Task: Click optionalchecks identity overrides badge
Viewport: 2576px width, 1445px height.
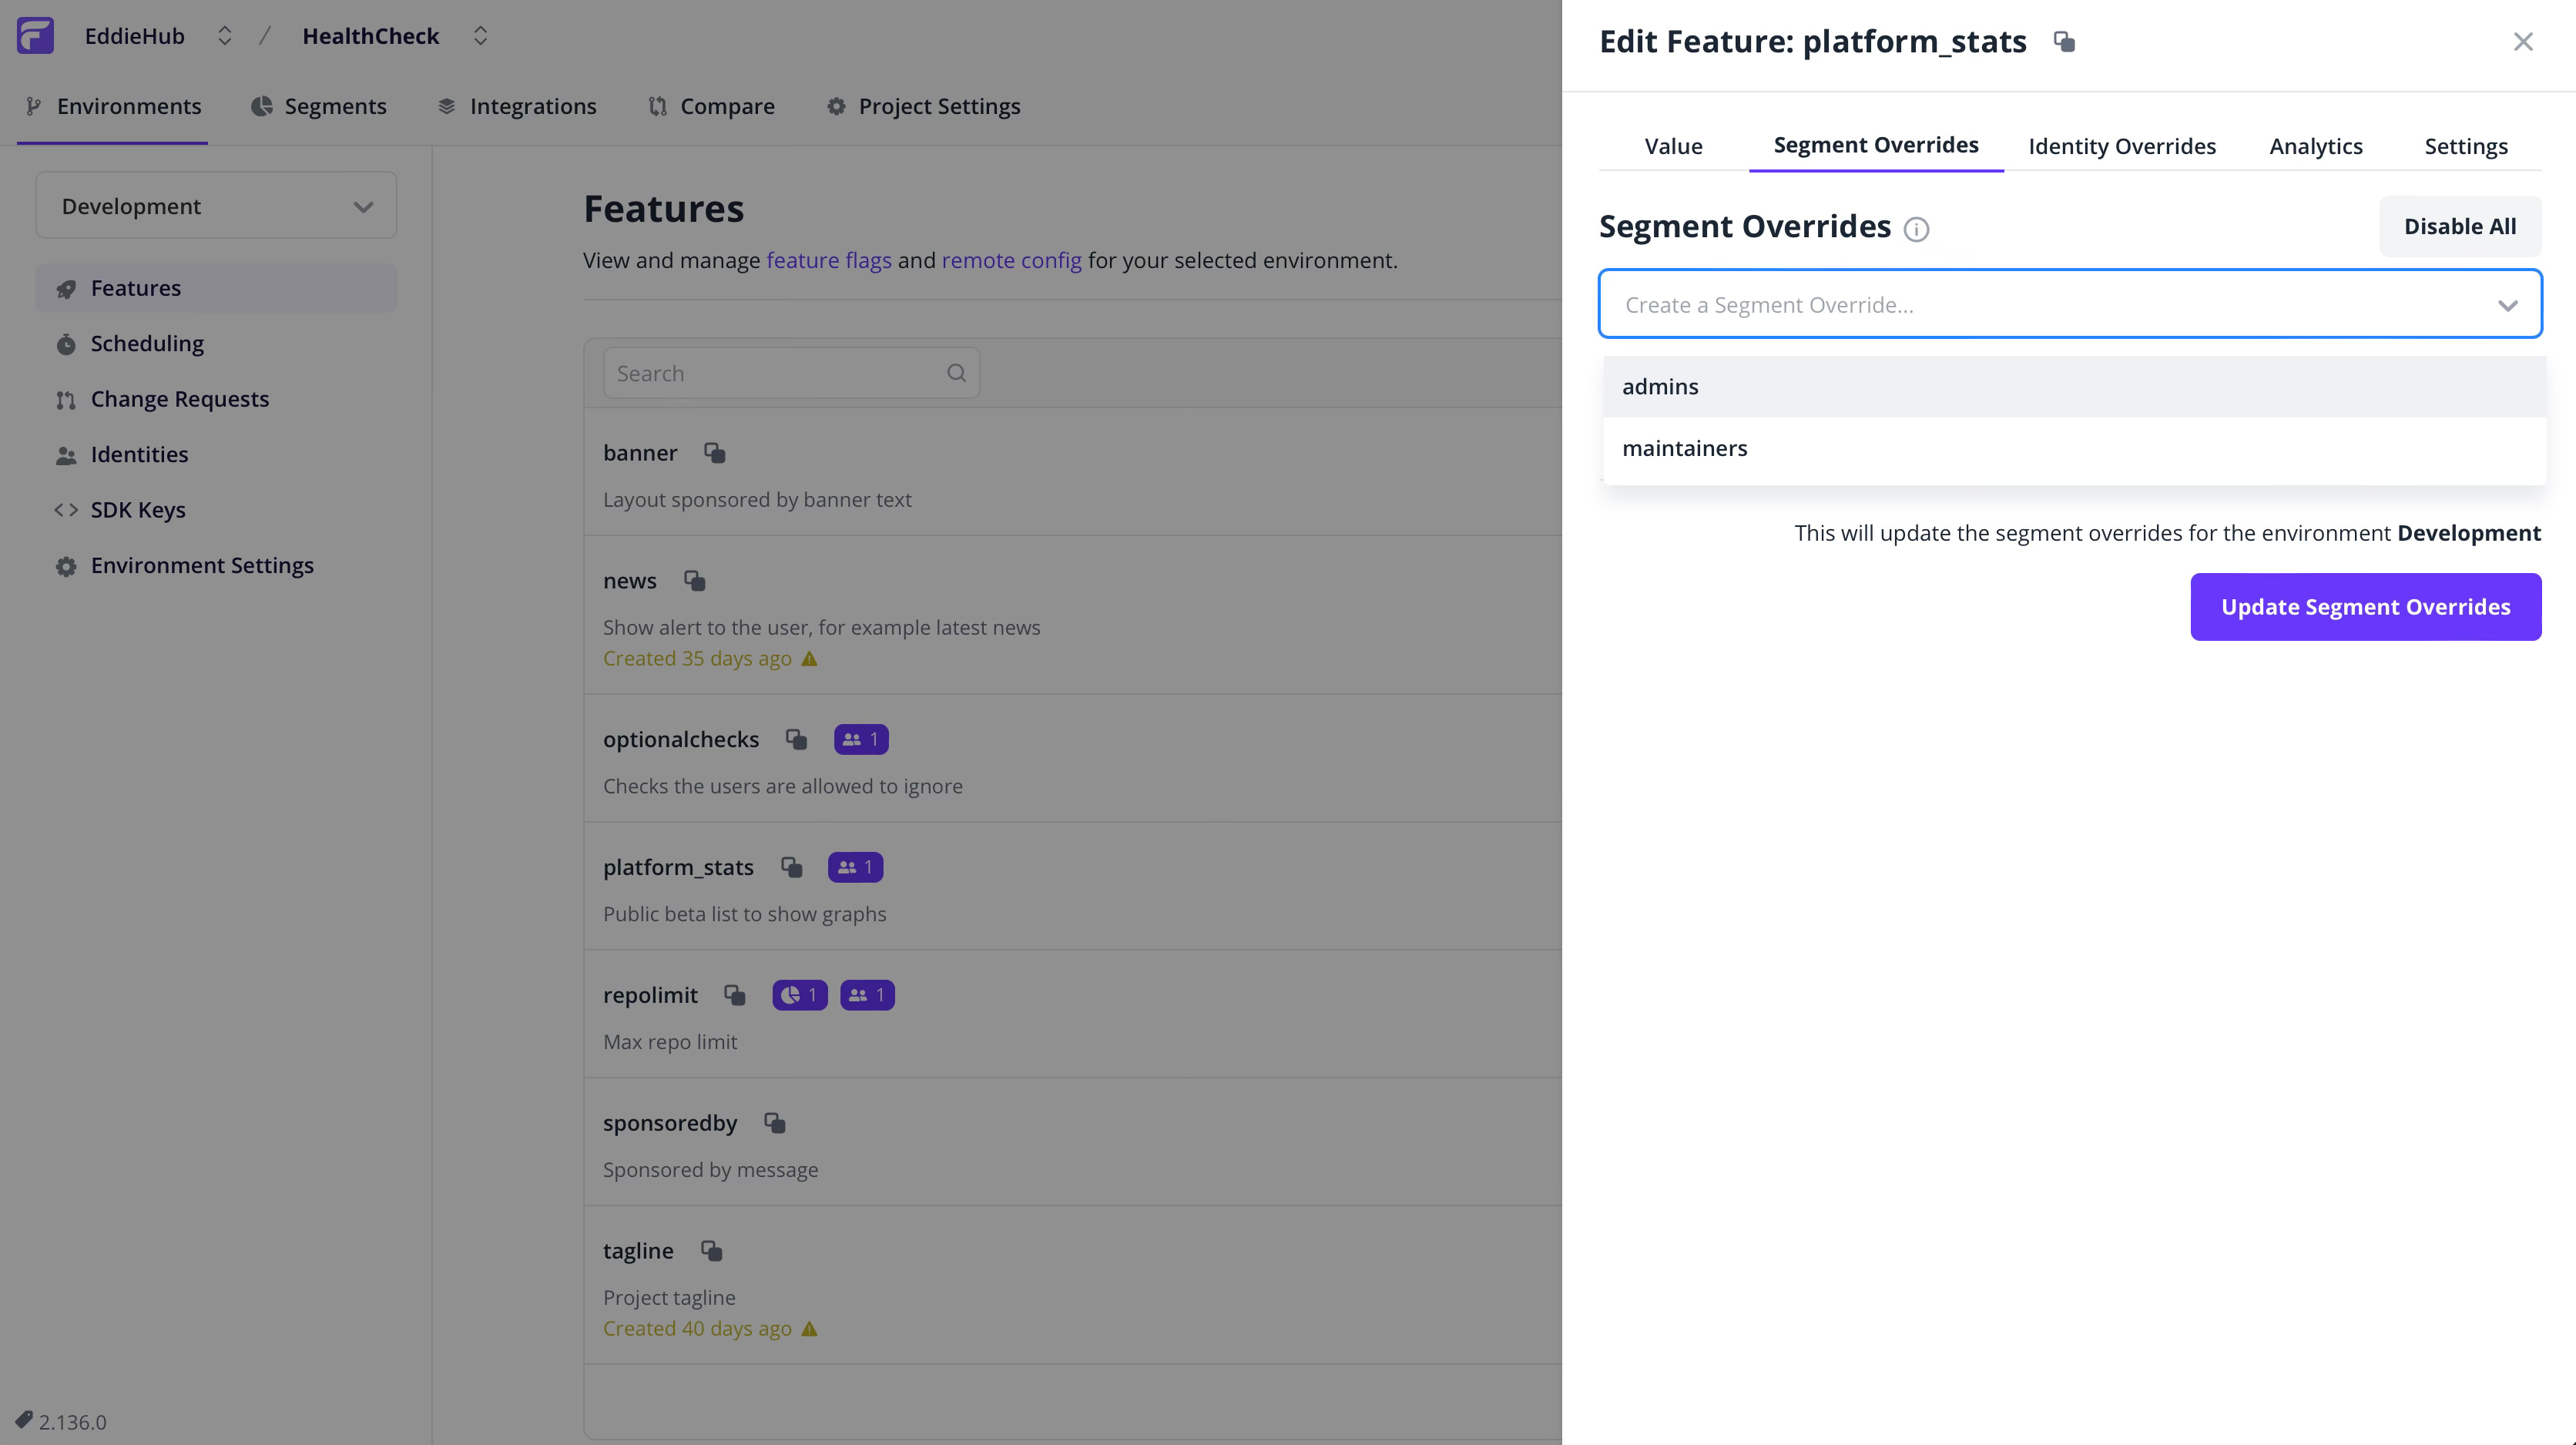Action: (861, 739)
